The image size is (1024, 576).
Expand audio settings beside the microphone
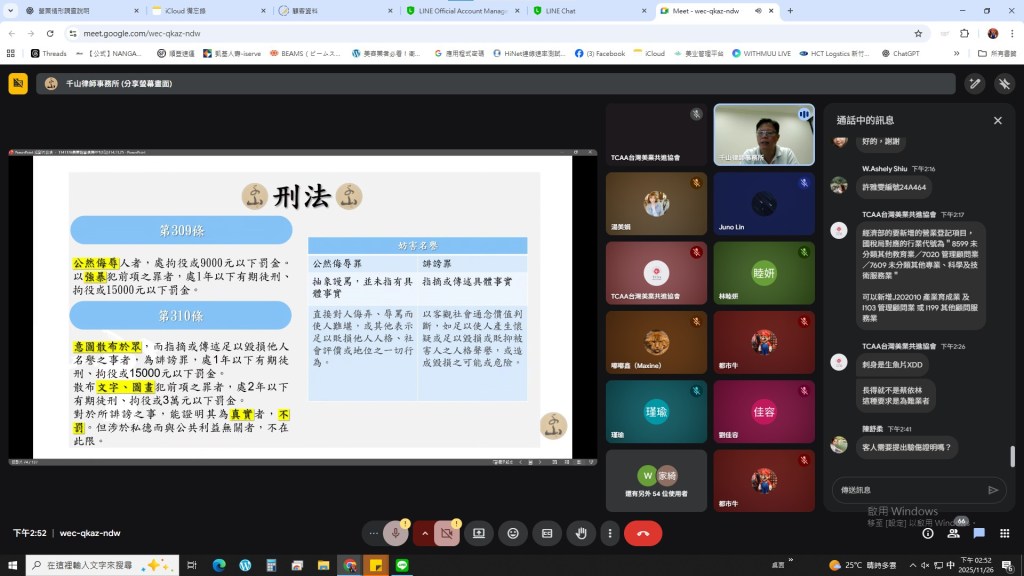(x=373, y=533)
